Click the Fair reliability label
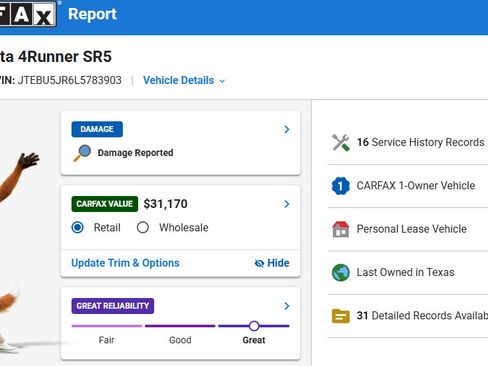 pyautogui.click(x=107, y=340)
